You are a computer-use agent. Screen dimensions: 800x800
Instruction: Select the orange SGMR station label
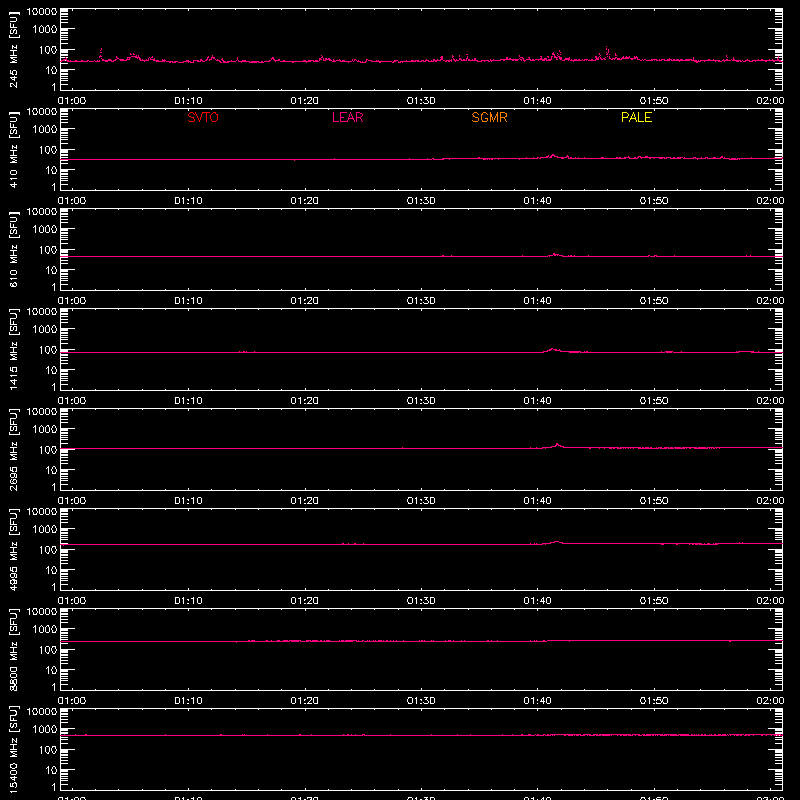point(489,117)
